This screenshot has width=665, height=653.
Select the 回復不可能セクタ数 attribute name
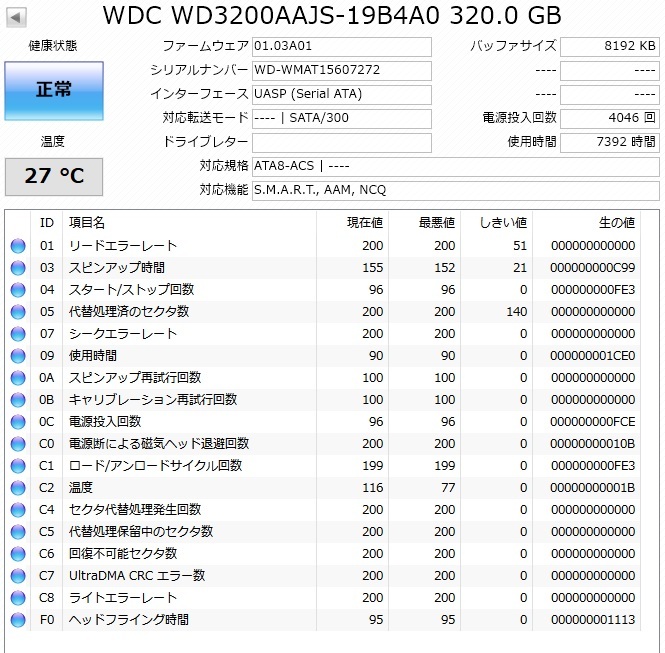(123, 554)
